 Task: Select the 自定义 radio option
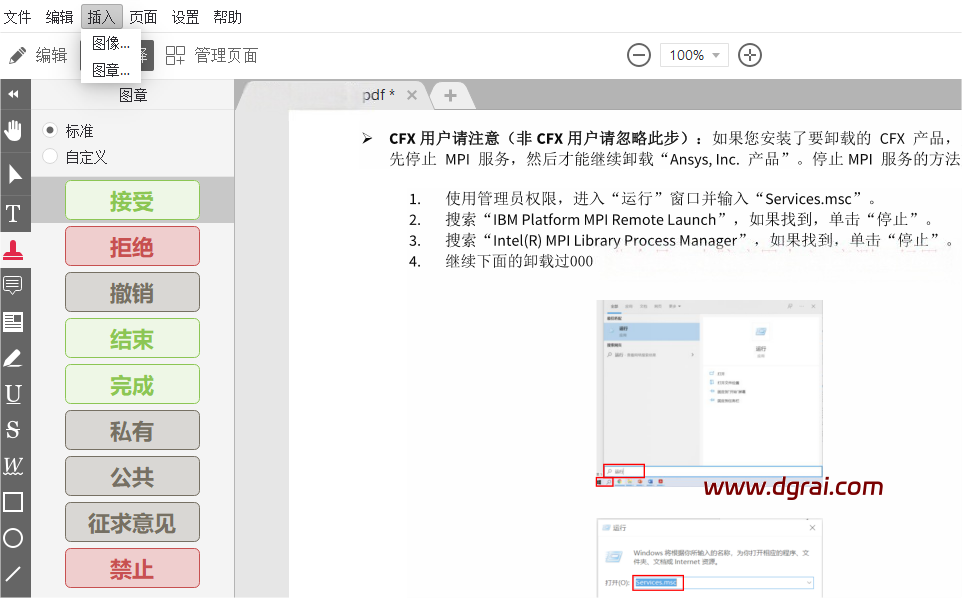[x=50, y=157]
